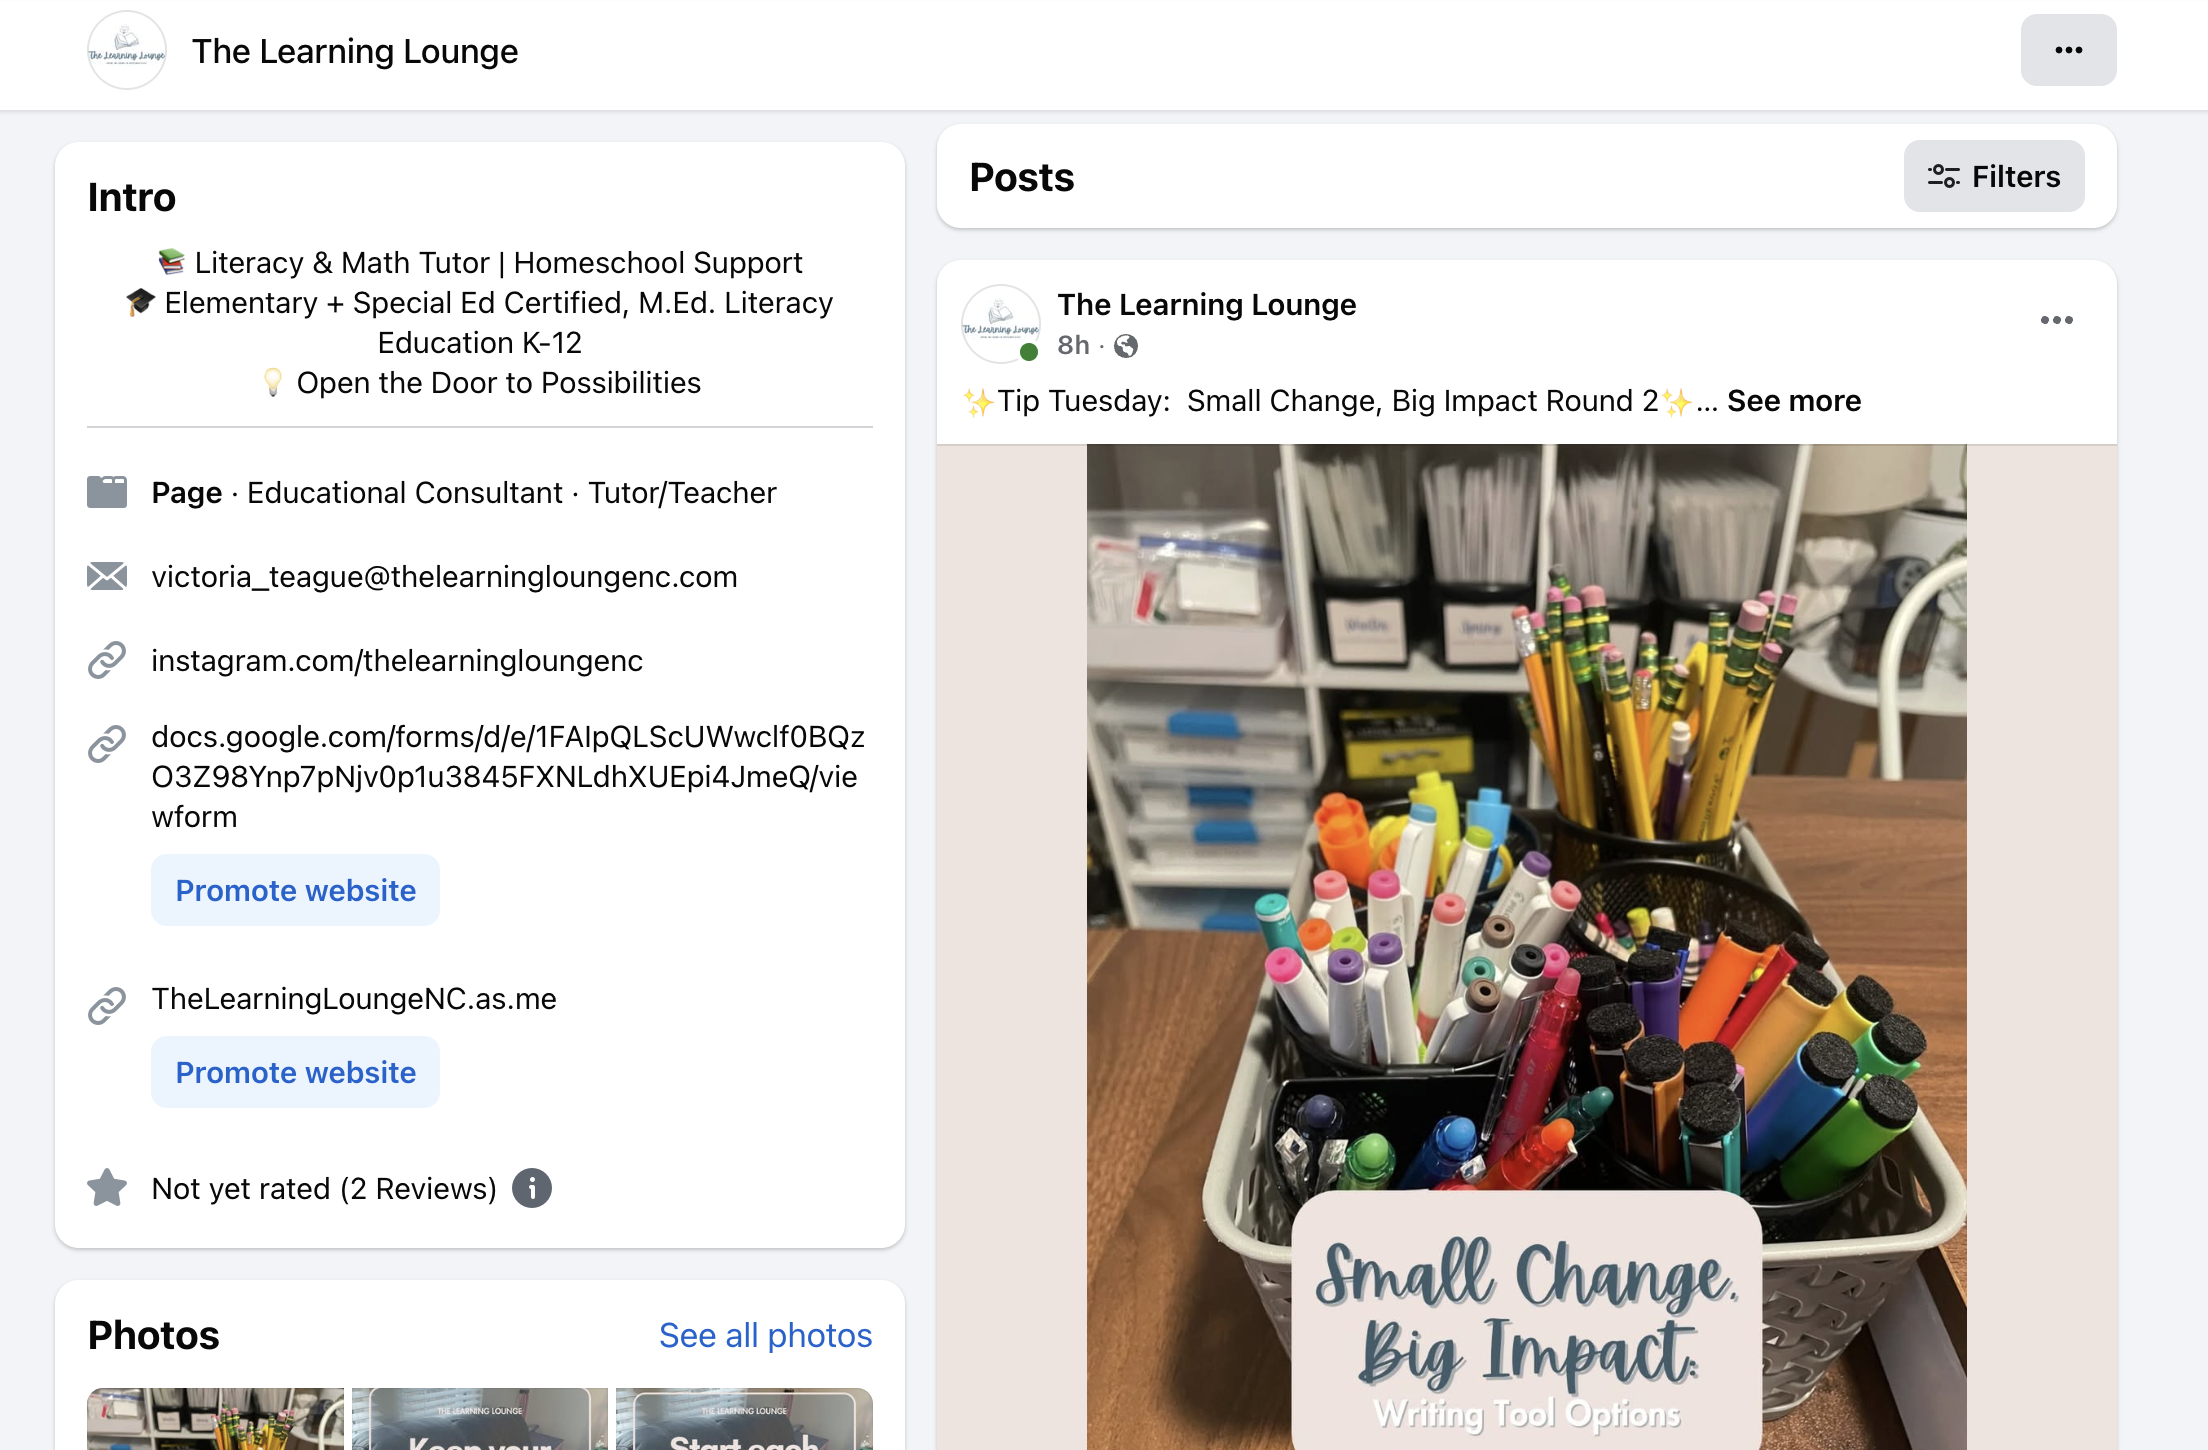Screen dimensions: 2208x1450
Task: Click post author avatar with online dot
Action: pyautogui.click(x=1000, y=324)
